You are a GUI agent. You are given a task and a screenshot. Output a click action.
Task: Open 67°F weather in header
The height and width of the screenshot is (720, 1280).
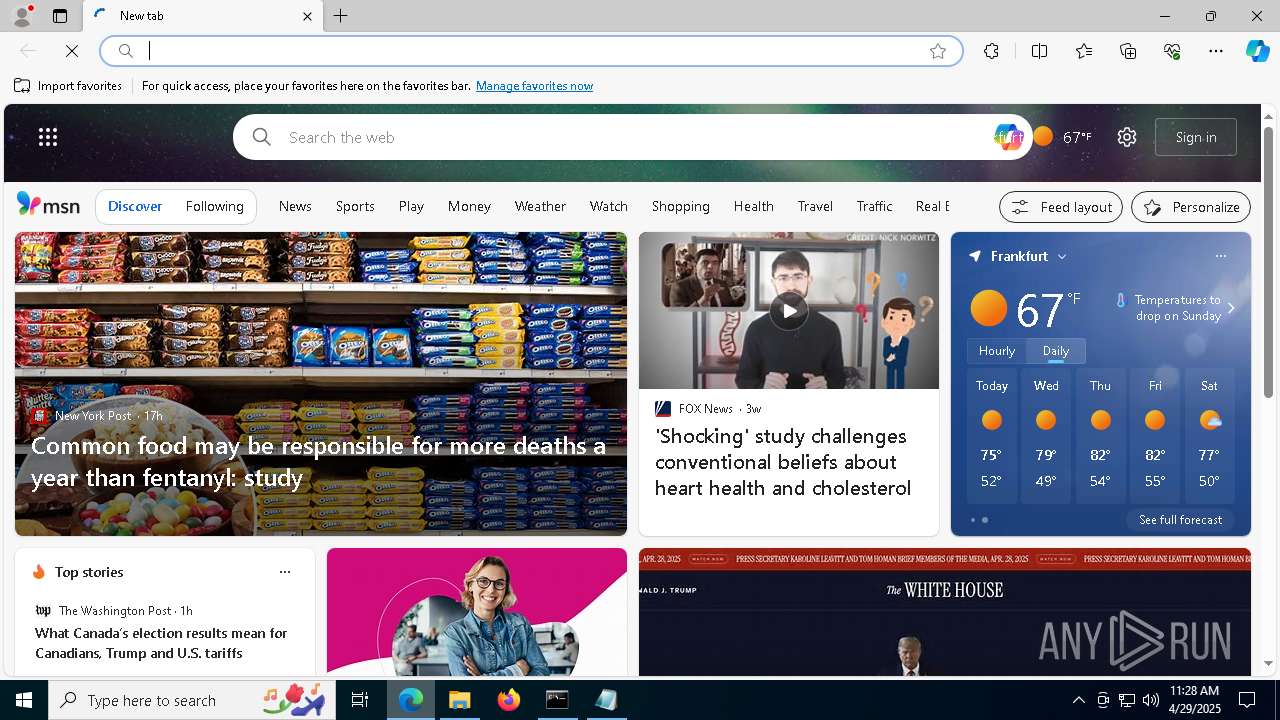coord(1062,137)
